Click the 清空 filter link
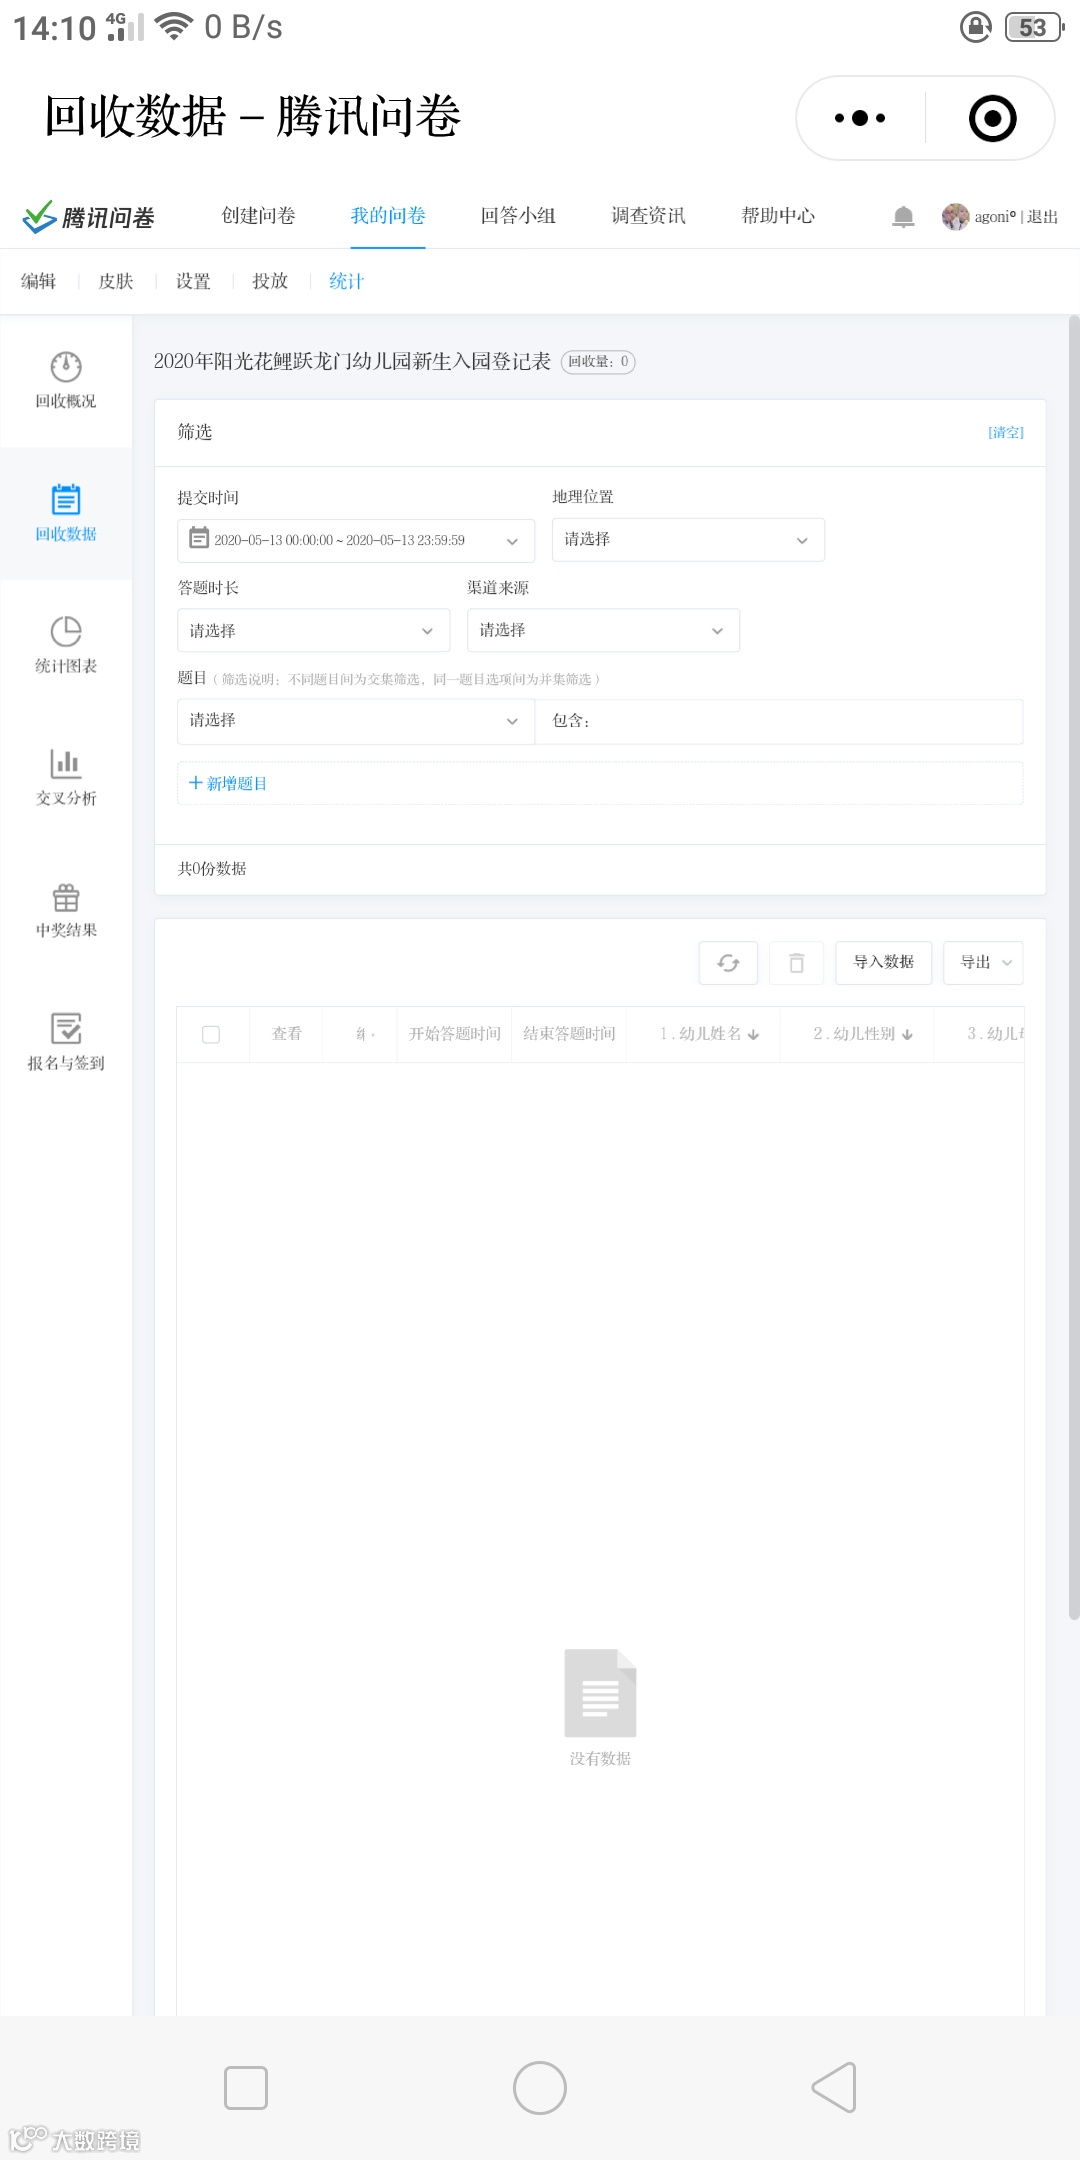This screenshot has height=2160, width=1080. click(1006, 432)
